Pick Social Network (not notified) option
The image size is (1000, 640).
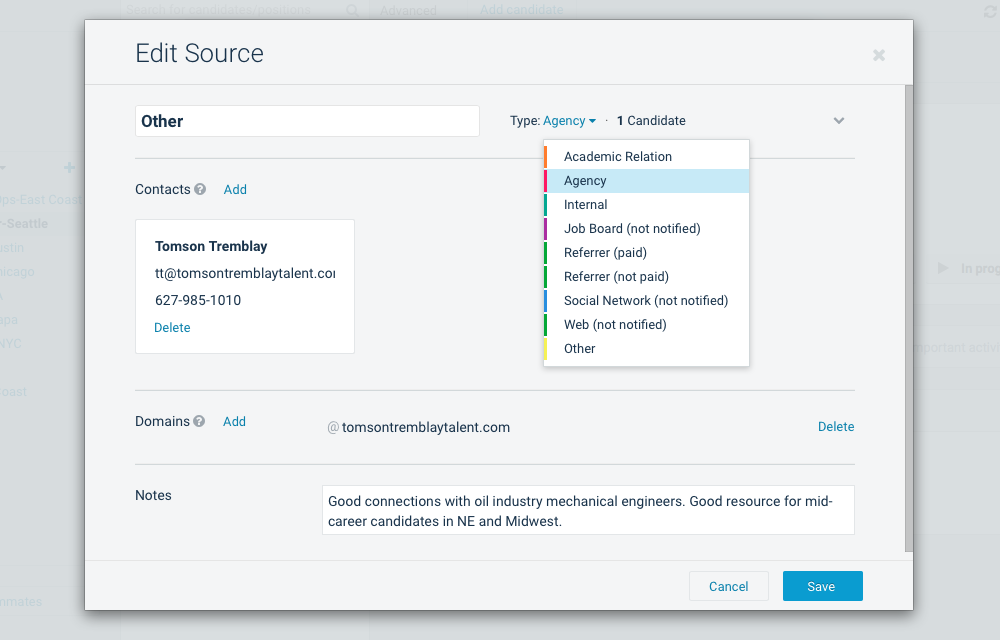click(645, 301)
